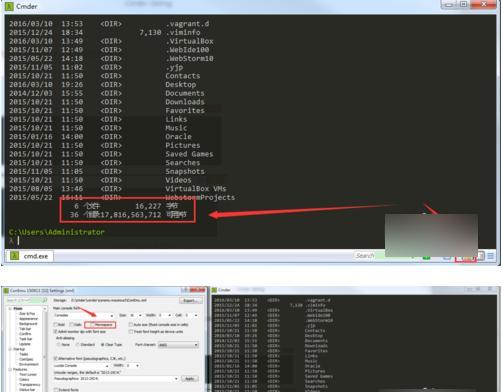Collapse the Main settings tree node
This screenshot has width=502, height=392.
tap(10, 309)
